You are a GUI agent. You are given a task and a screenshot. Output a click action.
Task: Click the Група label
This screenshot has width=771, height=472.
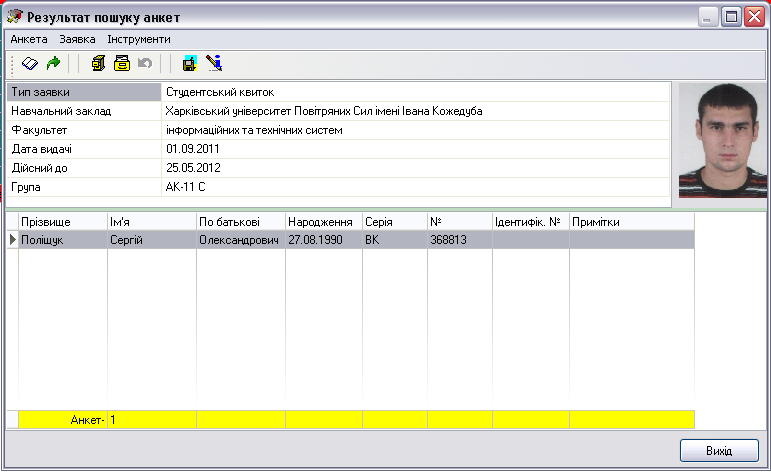point(26,187)
